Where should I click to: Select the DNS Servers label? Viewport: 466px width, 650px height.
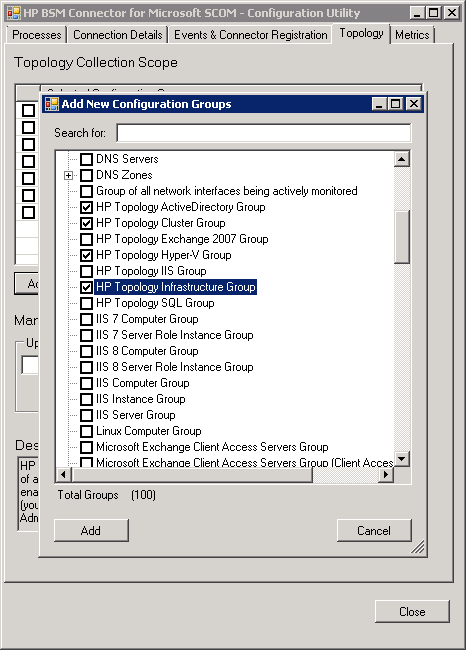(127, 159)
